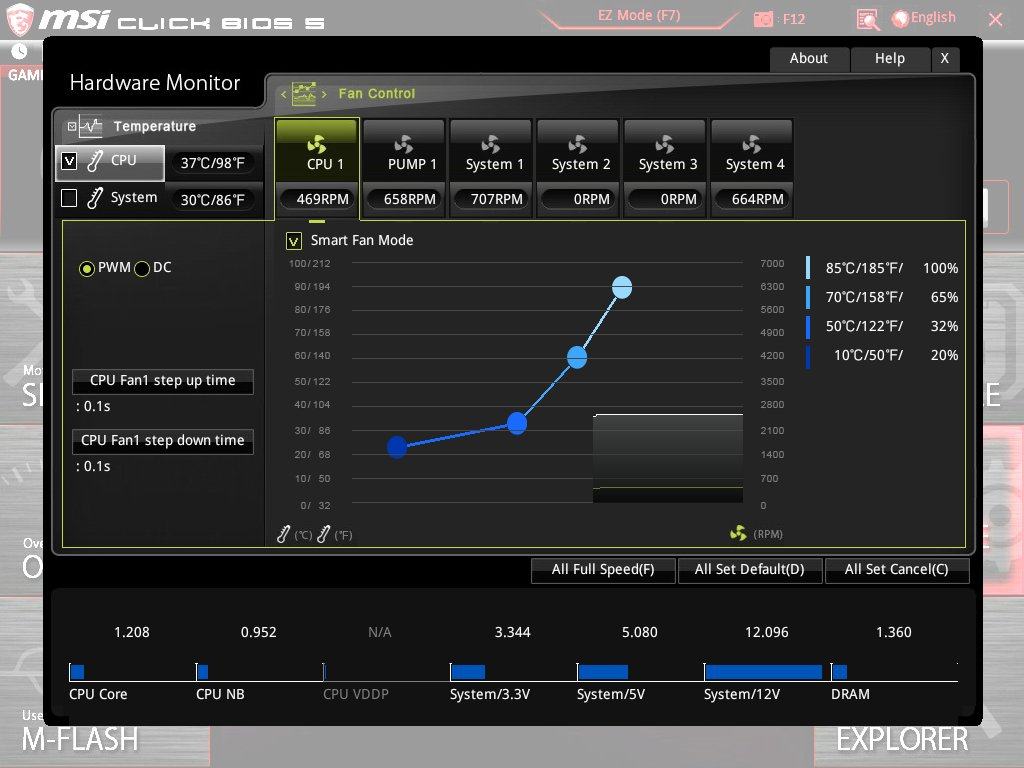This screenshot has width=1024, height=768.
Task: Enable the System temperature checkbox
Action: [x=69, y=198]
